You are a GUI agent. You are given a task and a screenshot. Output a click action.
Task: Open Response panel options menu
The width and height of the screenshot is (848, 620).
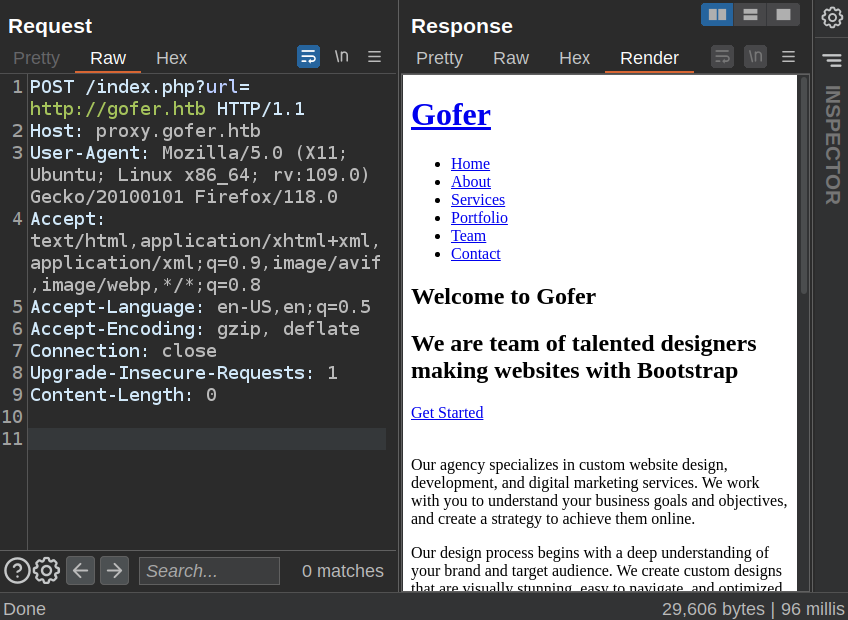(x=788, y=57)
